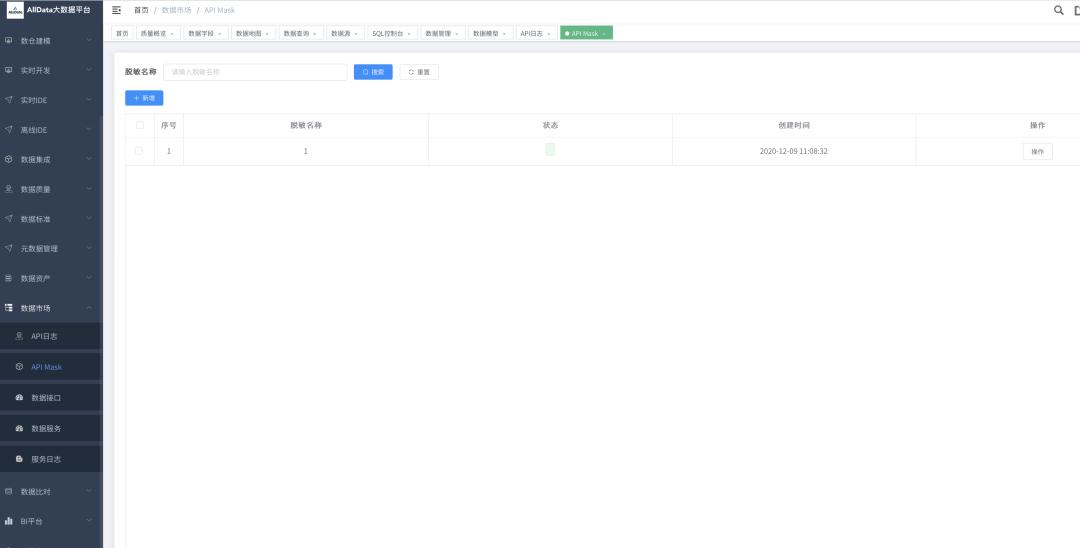Click the API日志 submenu icon
1080x548 pixels.
pyautogui.click(x=19, y=336)
